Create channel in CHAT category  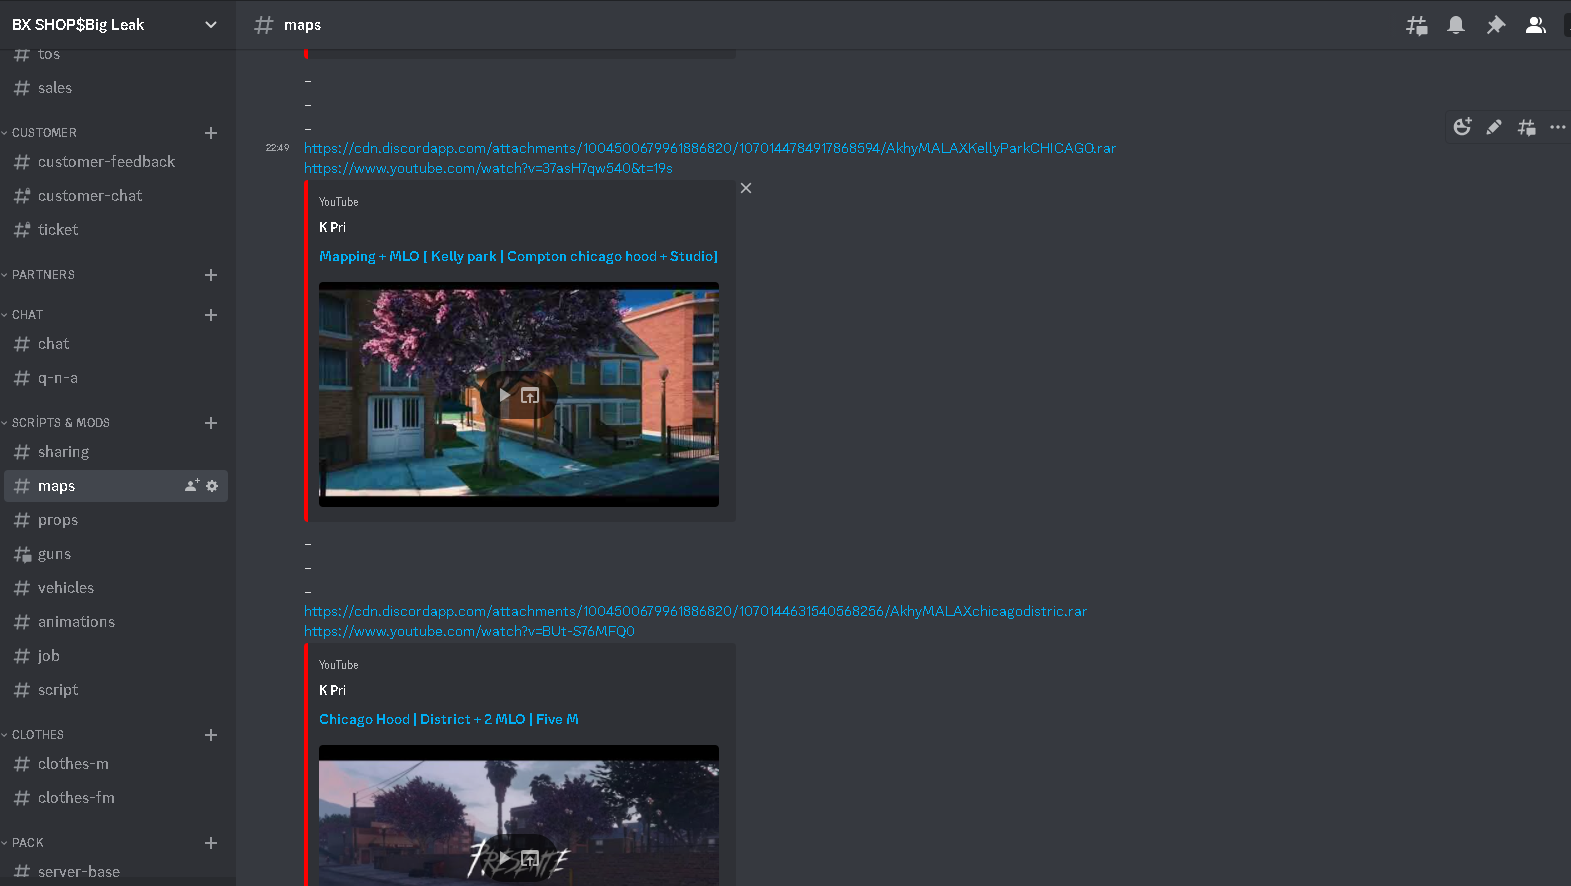coord(211,315)
